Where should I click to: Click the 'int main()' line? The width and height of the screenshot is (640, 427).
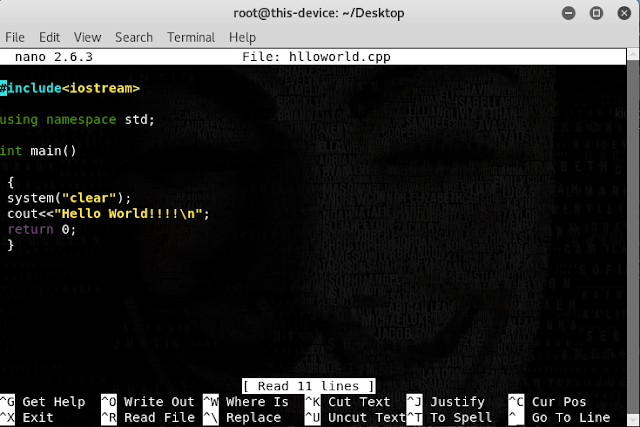(38, 151)
